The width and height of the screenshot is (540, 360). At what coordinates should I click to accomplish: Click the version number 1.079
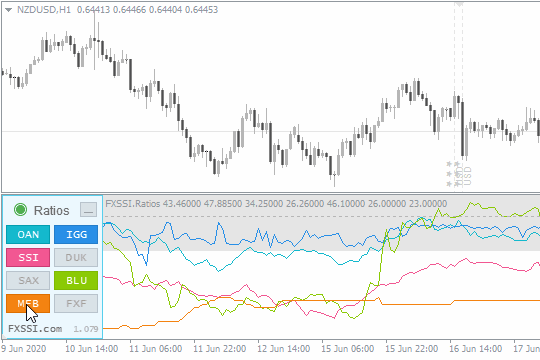(86, 329)
